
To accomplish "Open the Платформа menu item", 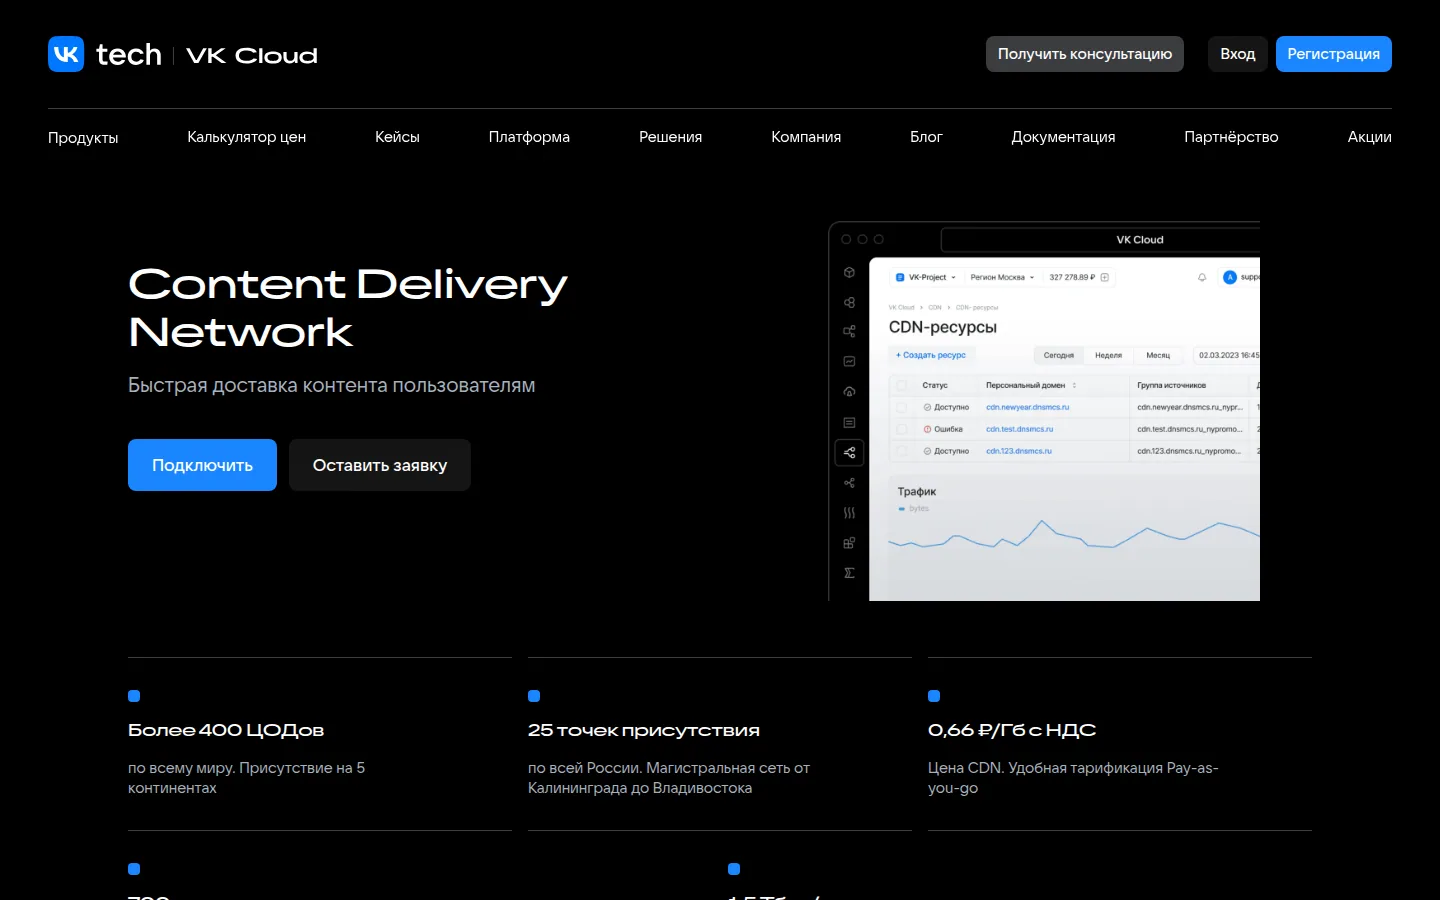I will pyautogui.click(x=529, y=137).
